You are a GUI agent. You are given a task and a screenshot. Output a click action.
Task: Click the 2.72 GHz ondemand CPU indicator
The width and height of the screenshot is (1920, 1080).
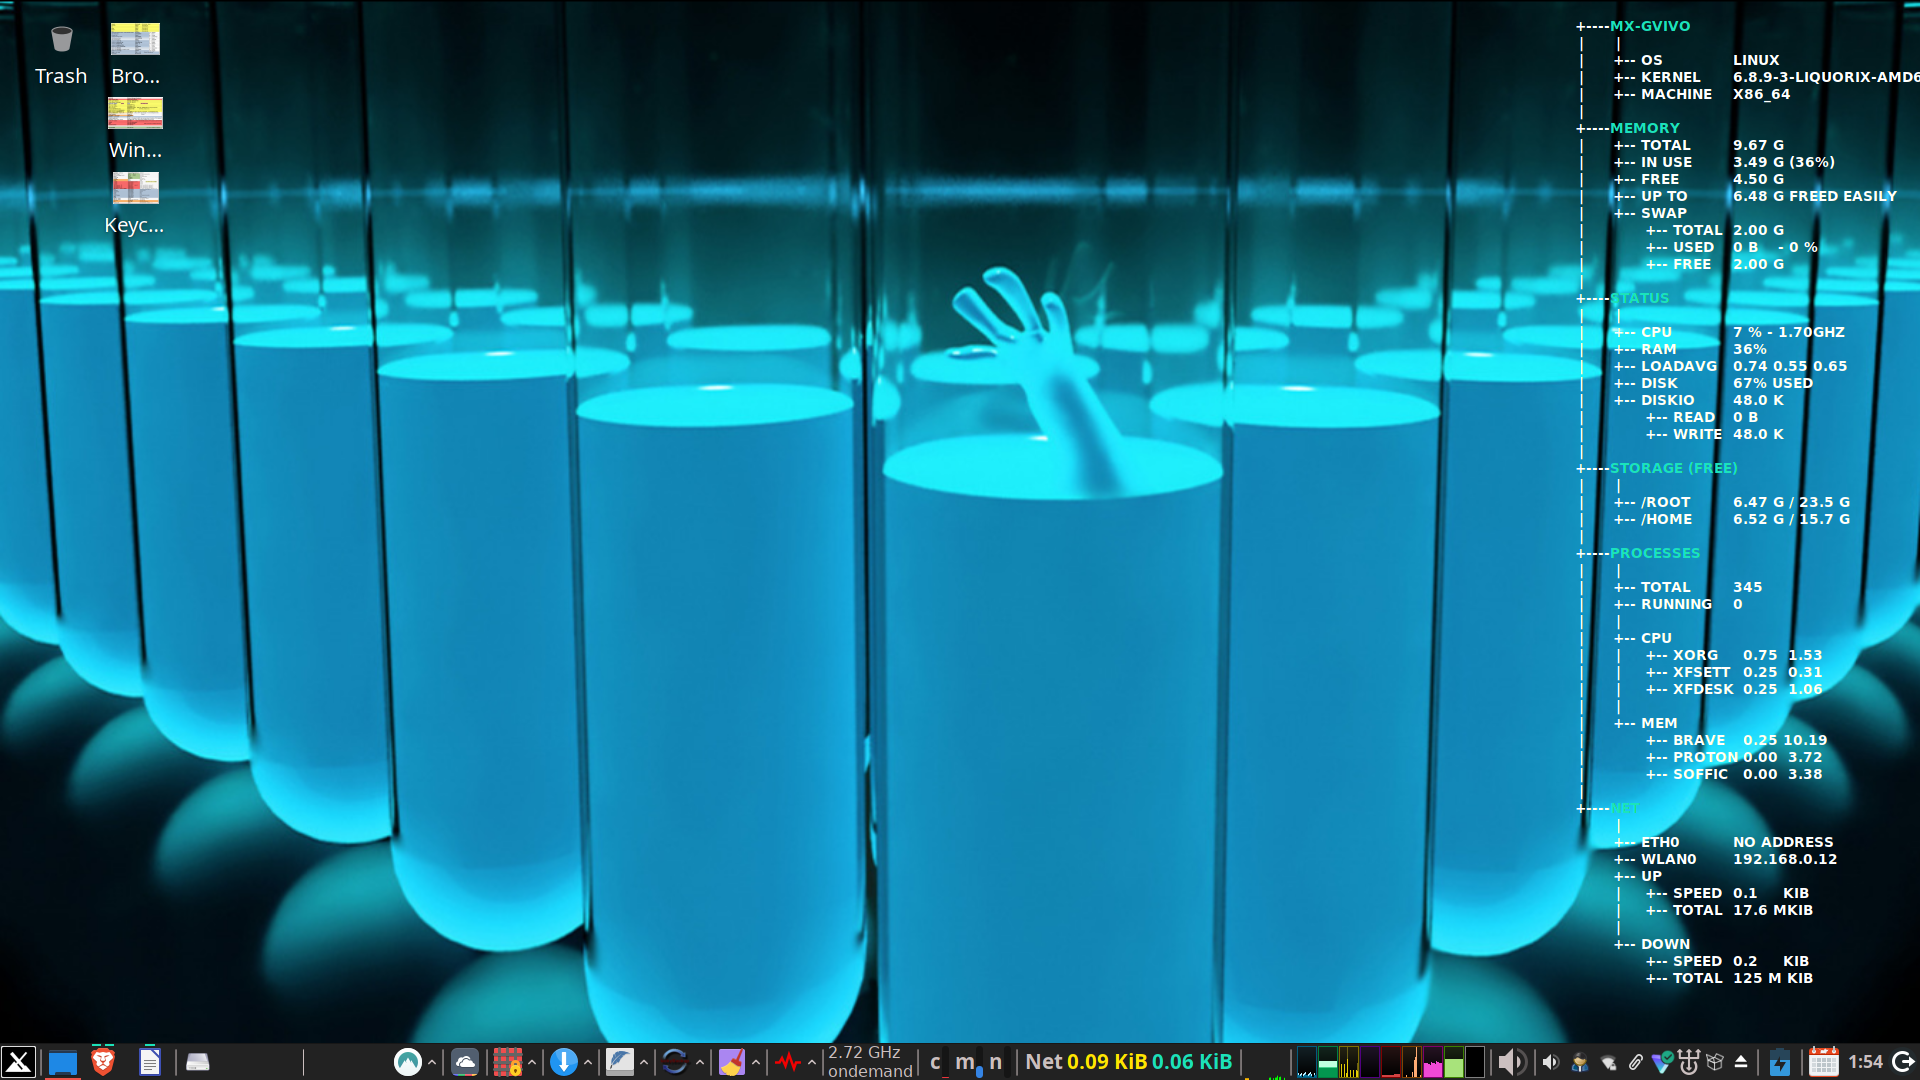tap(870, 1062)
